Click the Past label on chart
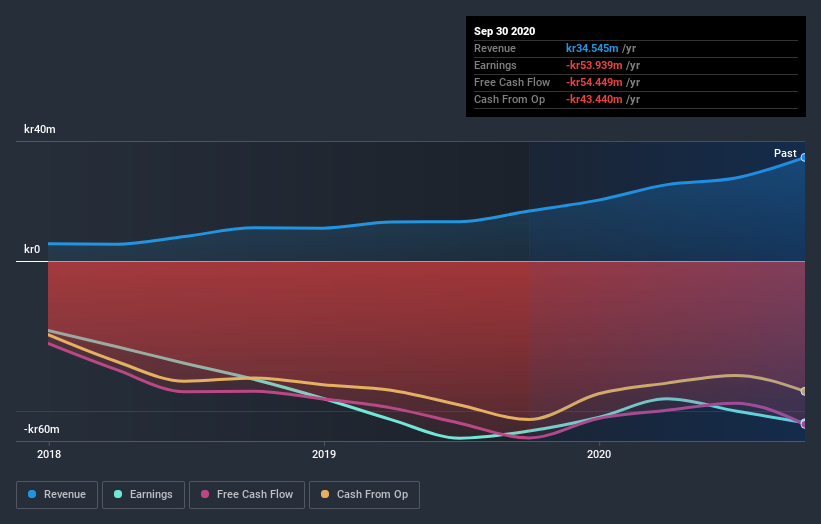Image resolution: width=821 pixels, height=524 pixels. pos(785,153)
